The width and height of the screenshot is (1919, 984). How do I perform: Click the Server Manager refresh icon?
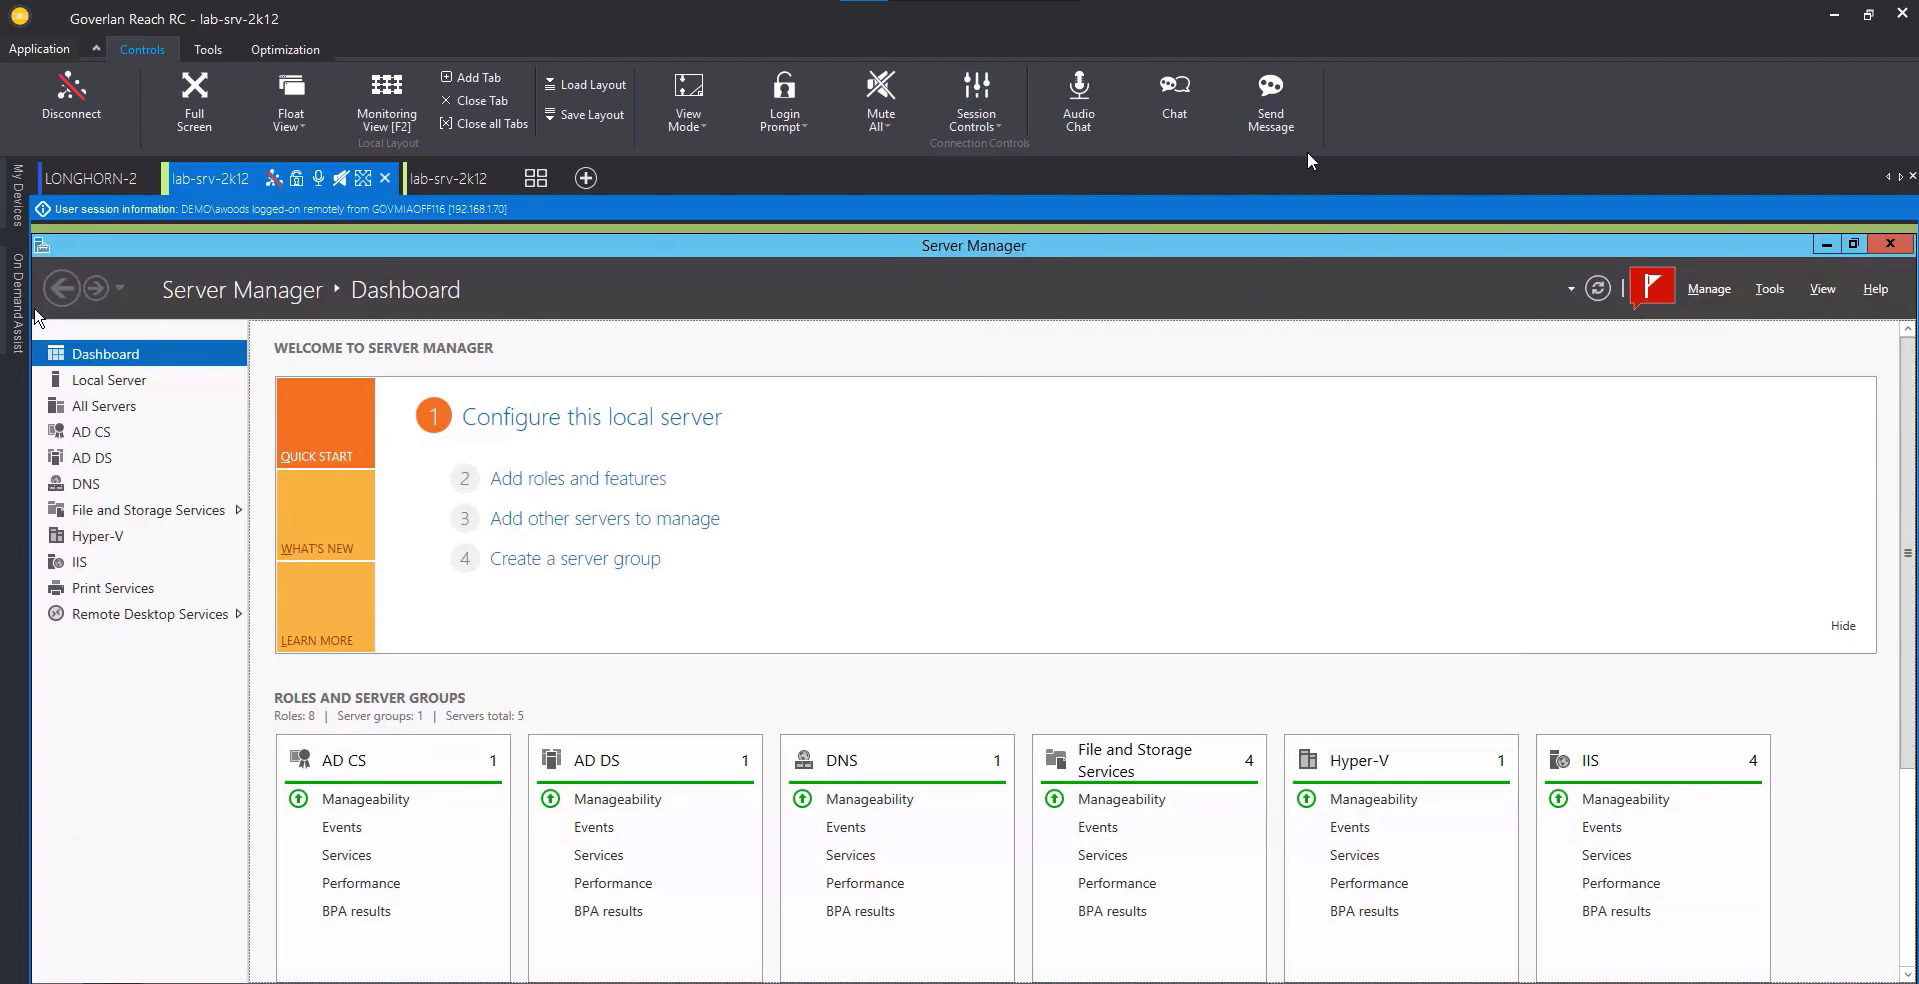tap(1598, 289)
